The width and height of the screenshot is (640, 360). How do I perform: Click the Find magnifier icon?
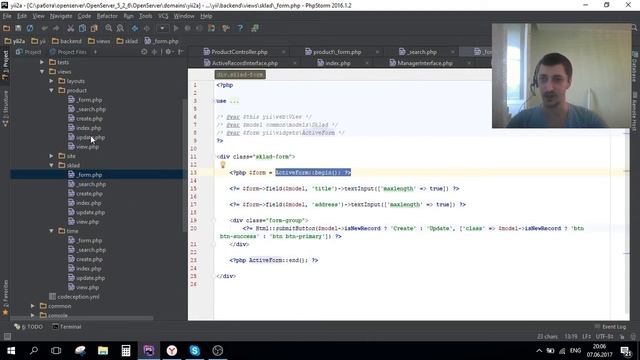(109, 28)
